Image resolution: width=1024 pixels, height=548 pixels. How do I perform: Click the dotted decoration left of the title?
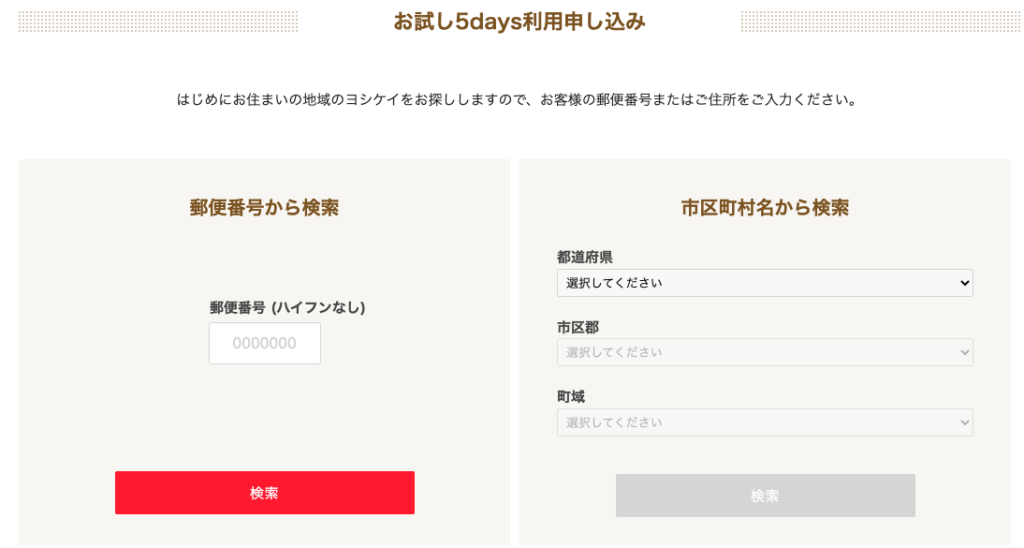click(158, 21)
